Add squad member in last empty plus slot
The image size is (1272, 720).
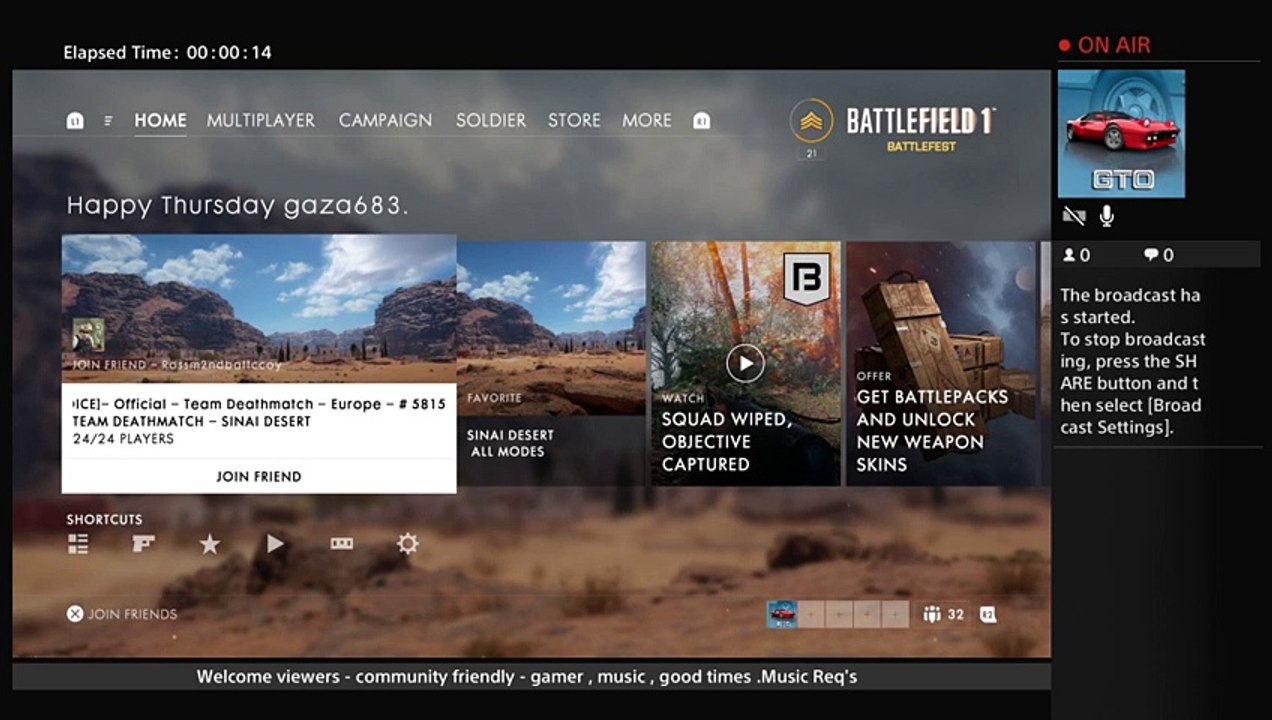895,614
